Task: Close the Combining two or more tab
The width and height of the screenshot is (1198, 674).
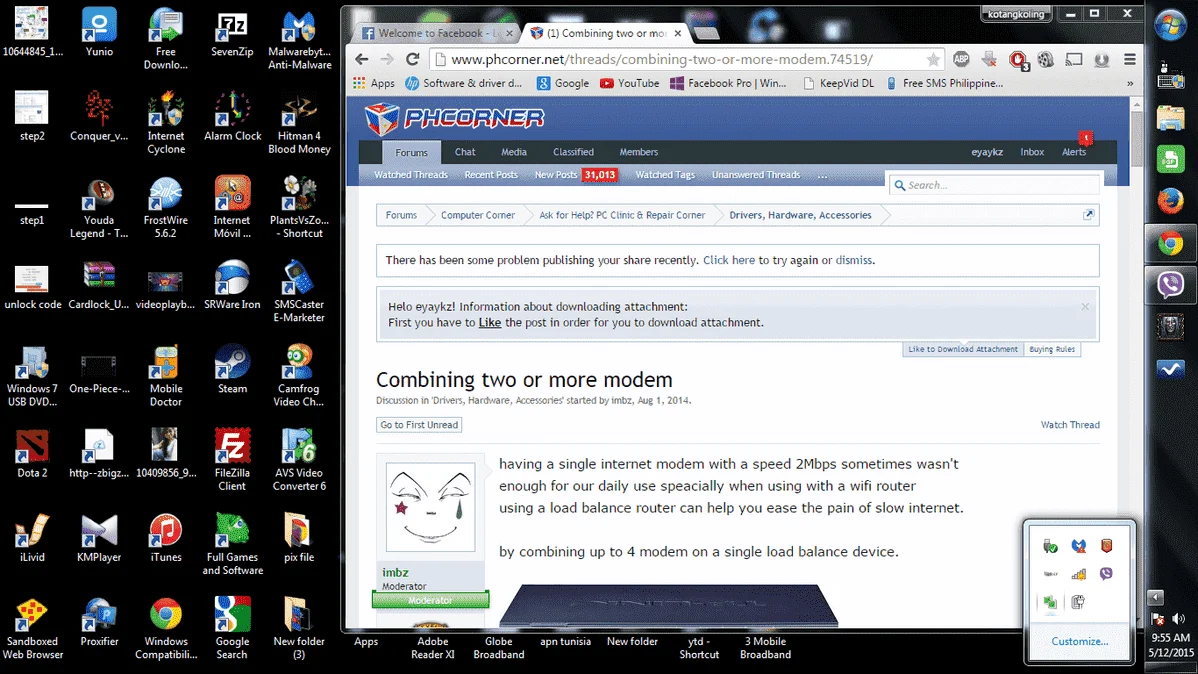Action: (x=678, y=33)
